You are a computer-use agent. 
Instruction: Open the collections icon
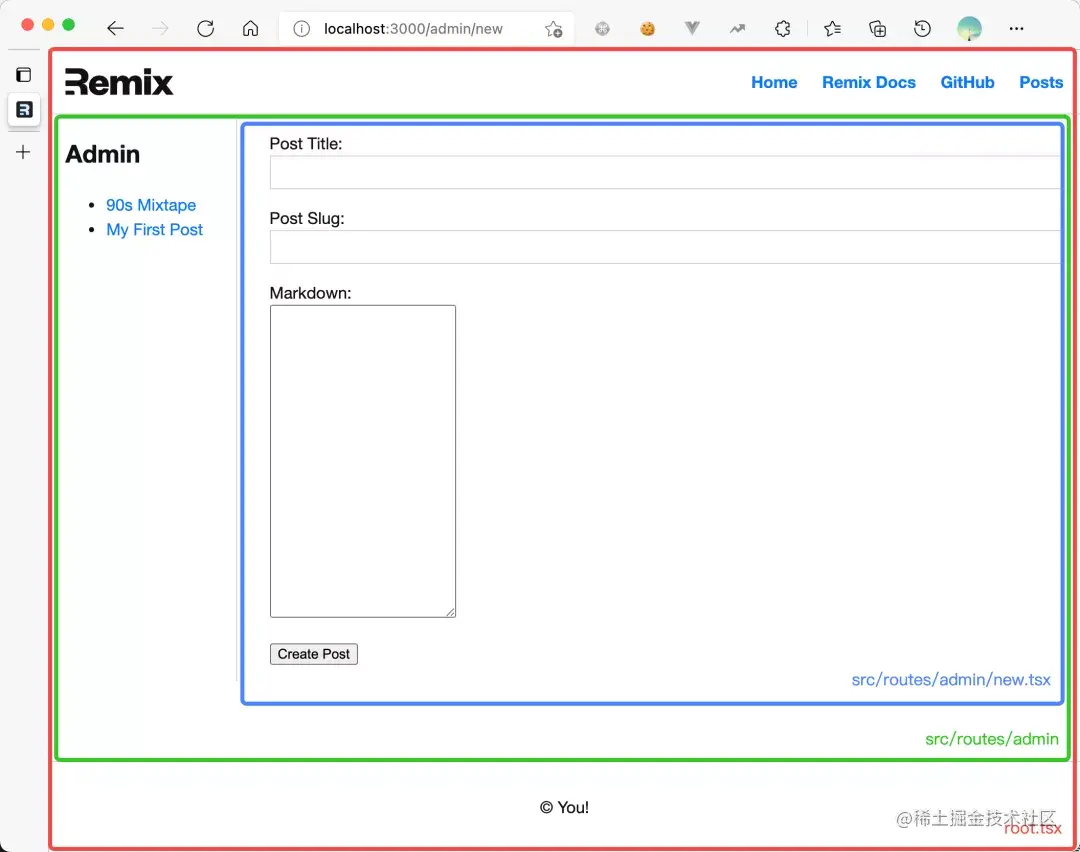click(x=877, y=28)
